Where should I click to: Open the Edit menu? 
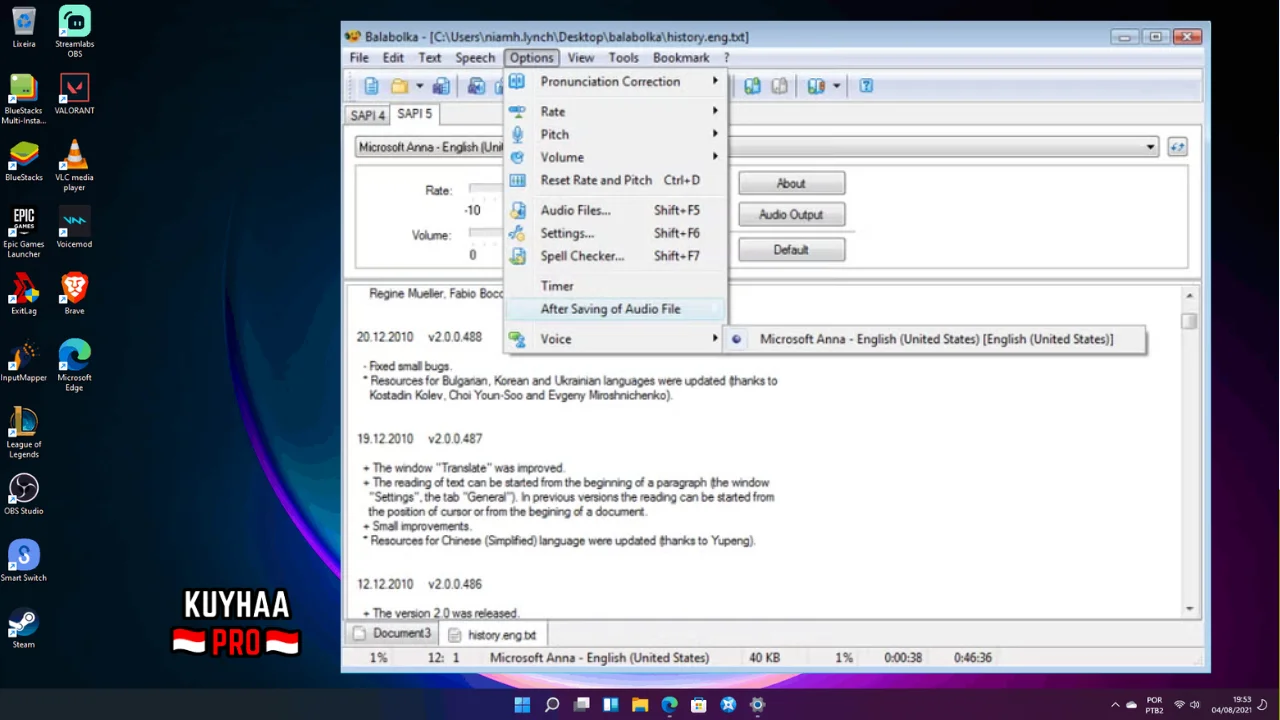click(393, 58)
